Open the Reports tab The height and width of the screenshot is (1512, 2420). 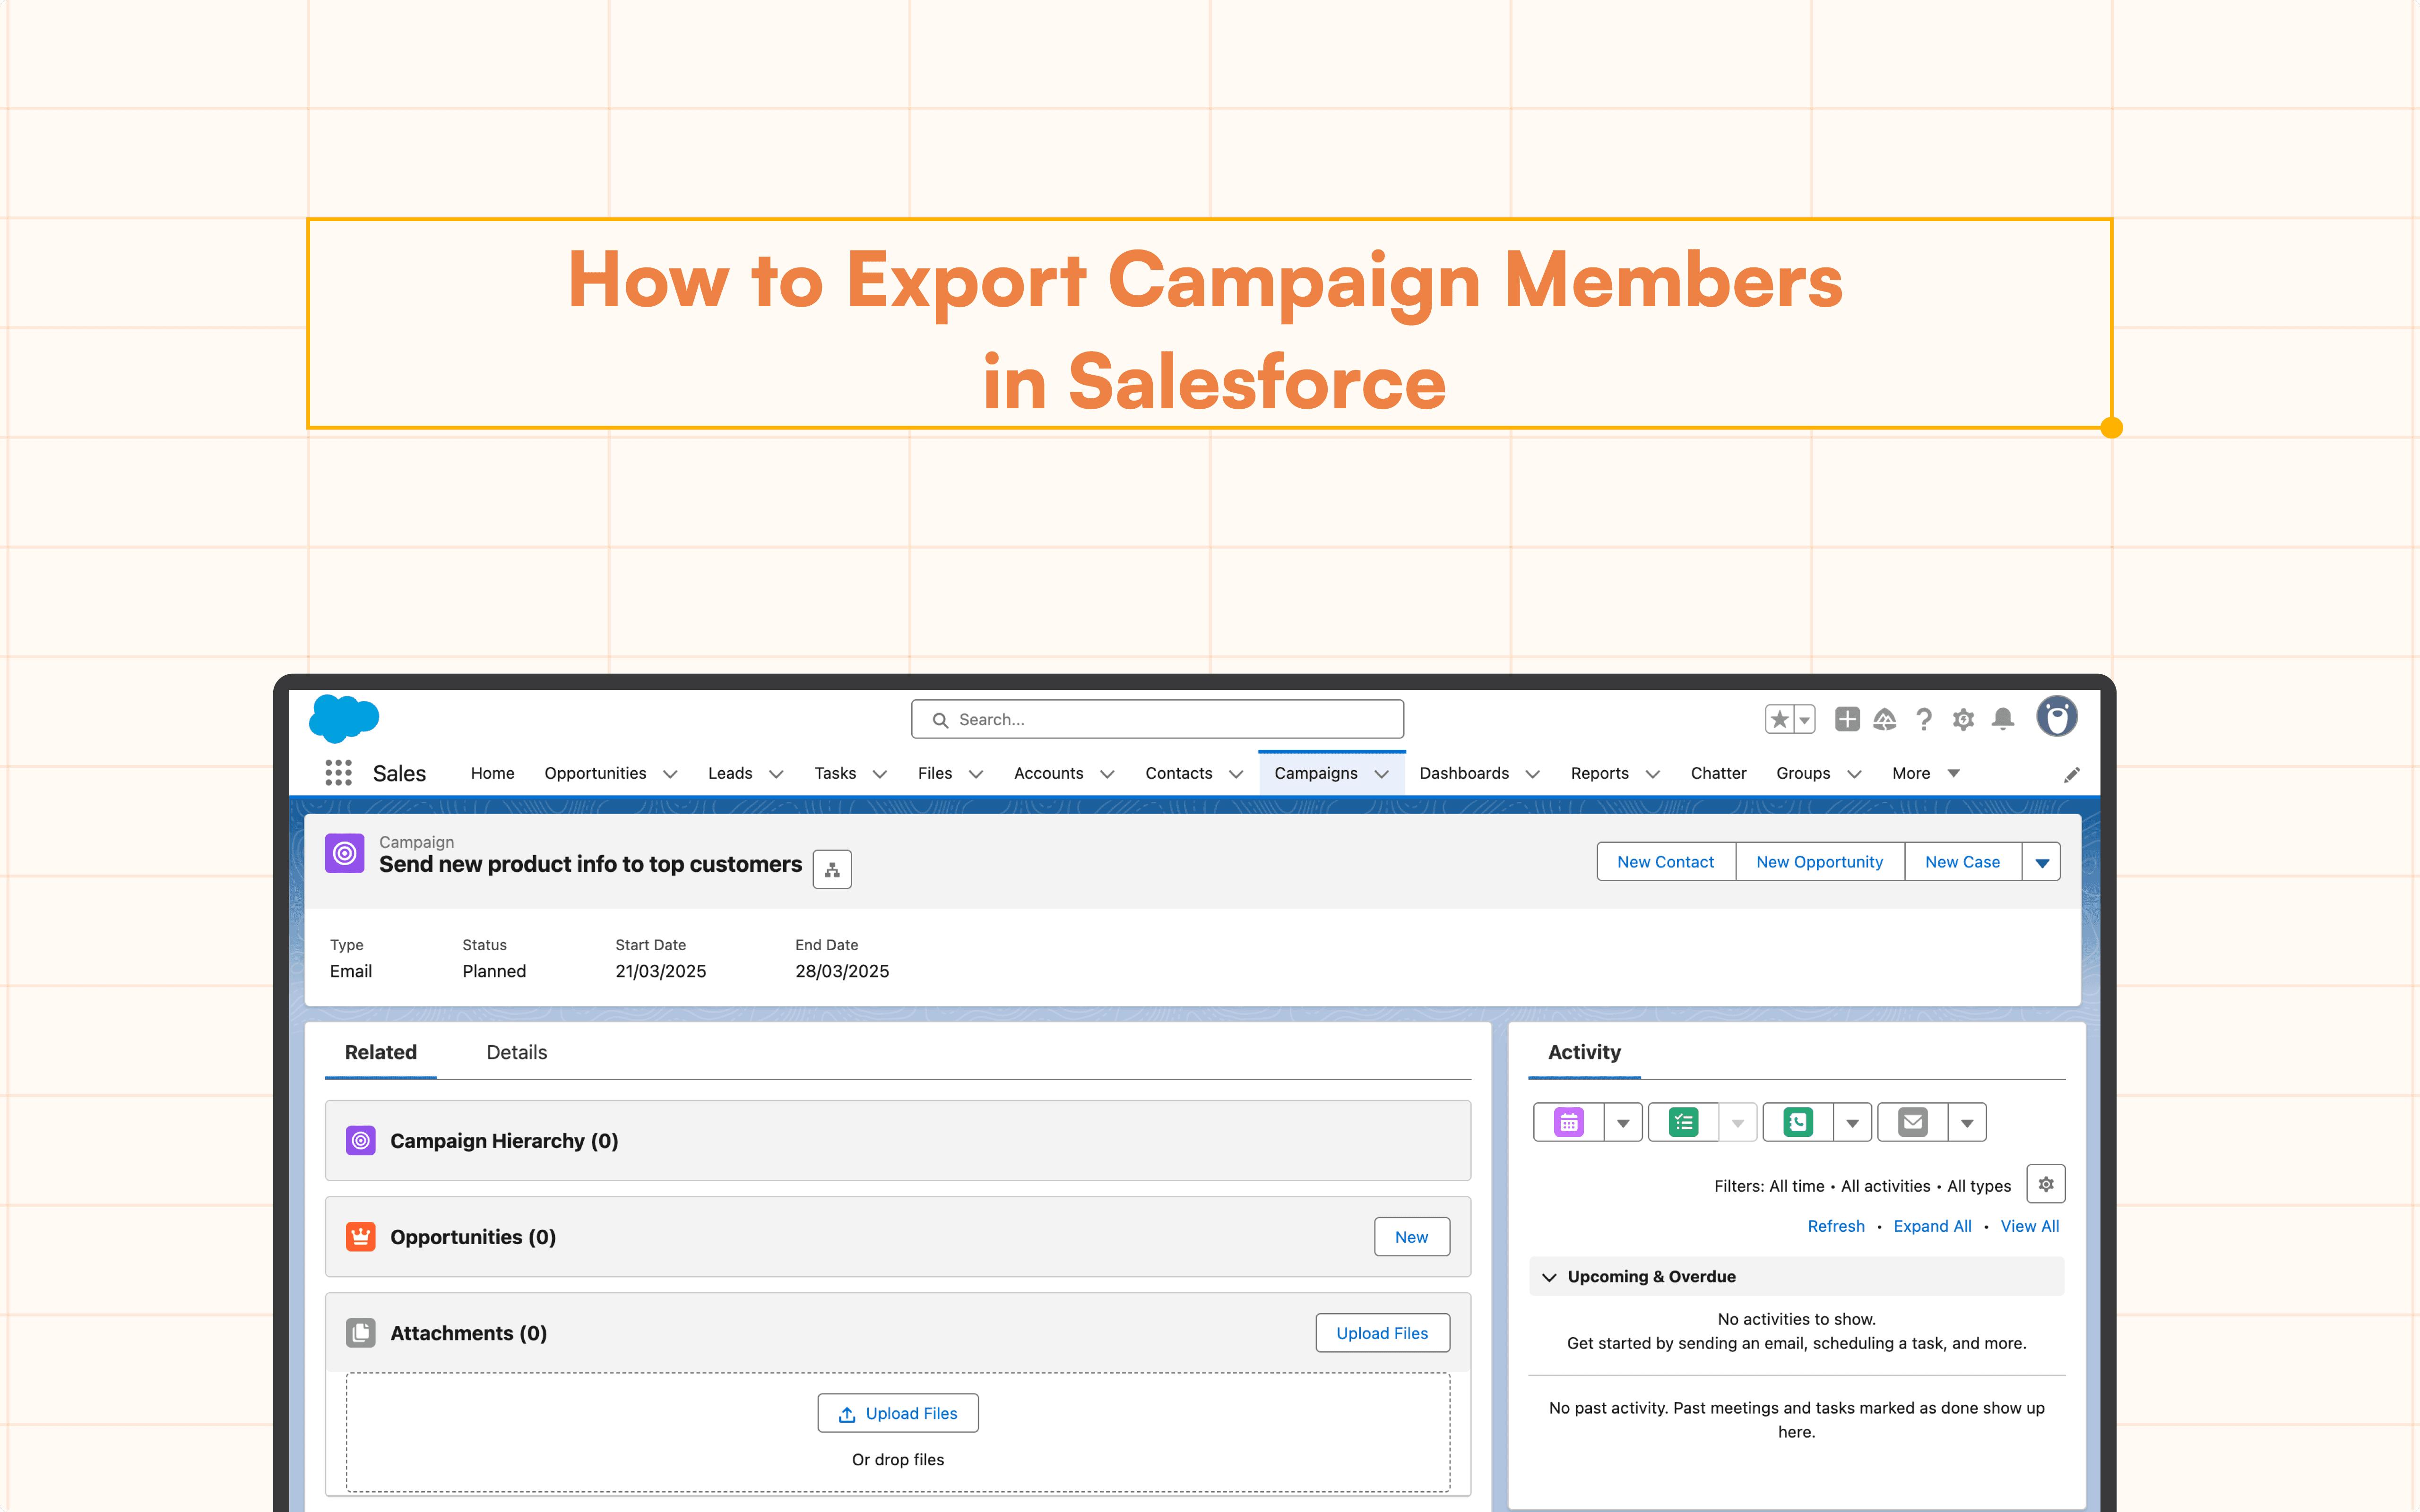click(x=1599, y=773)
